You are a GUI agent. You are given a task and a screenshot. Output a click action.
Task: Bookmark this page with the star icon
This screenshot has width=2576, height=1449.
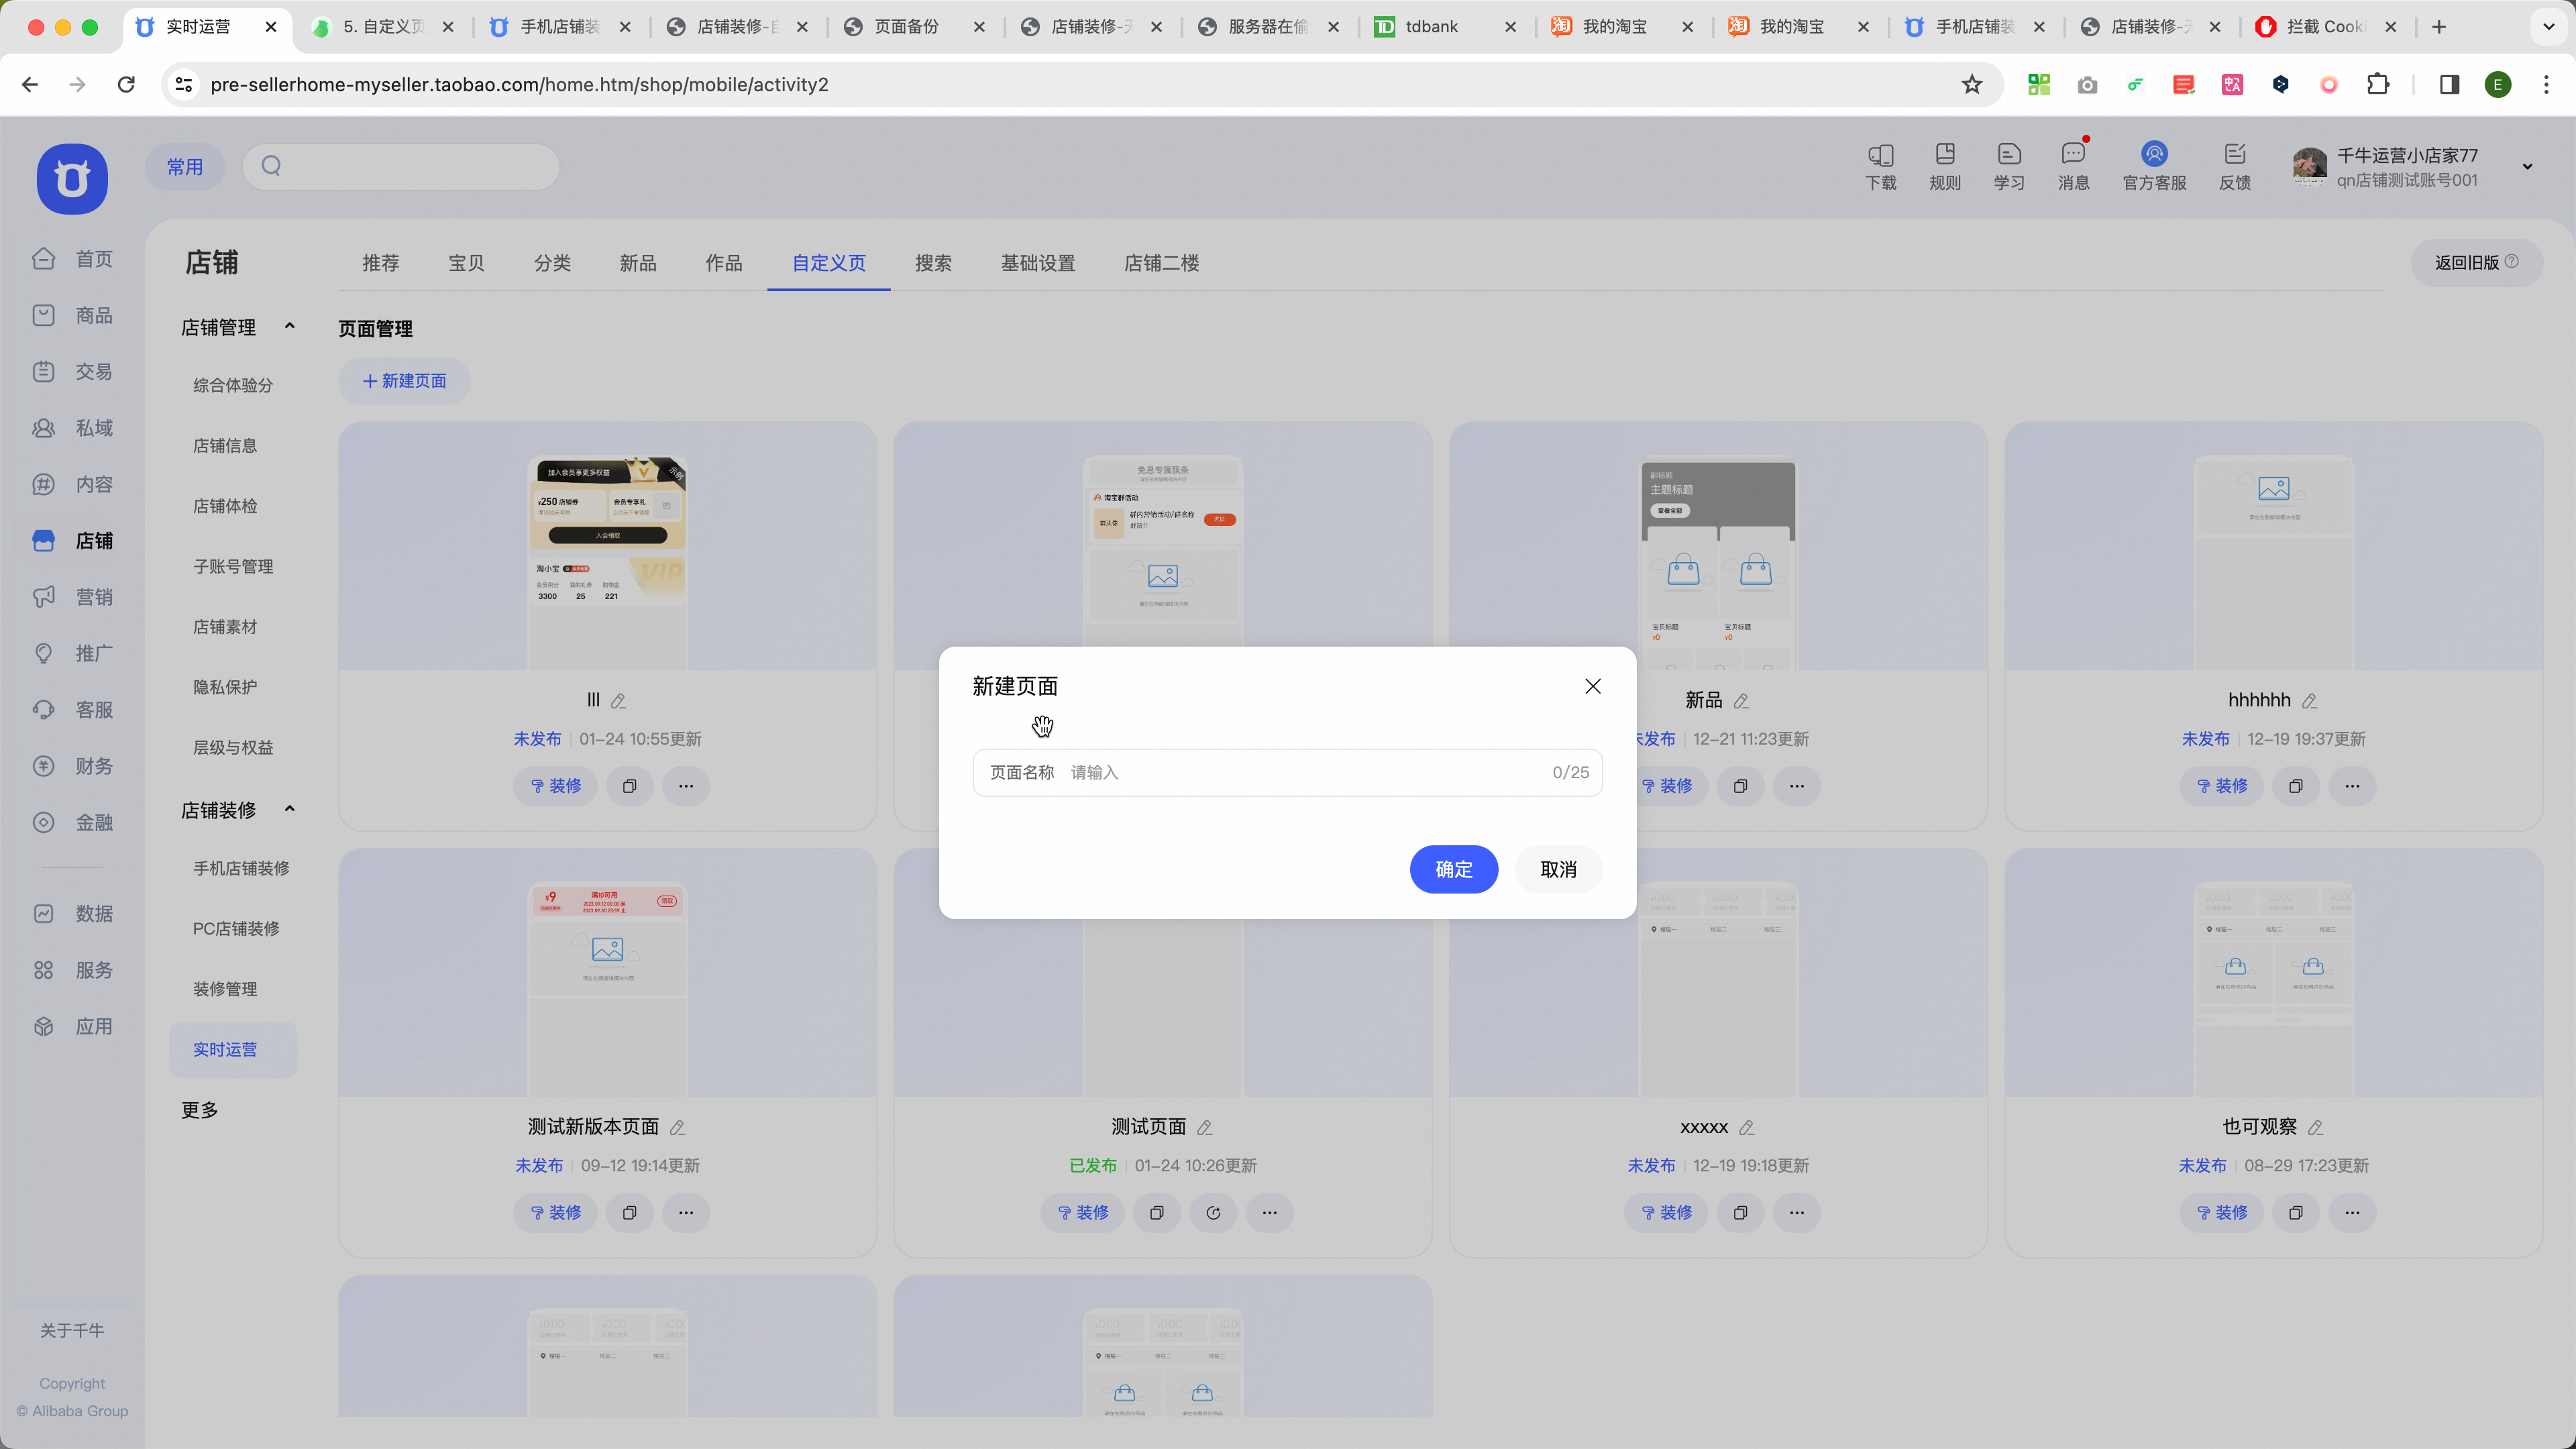click(1971, 85)
